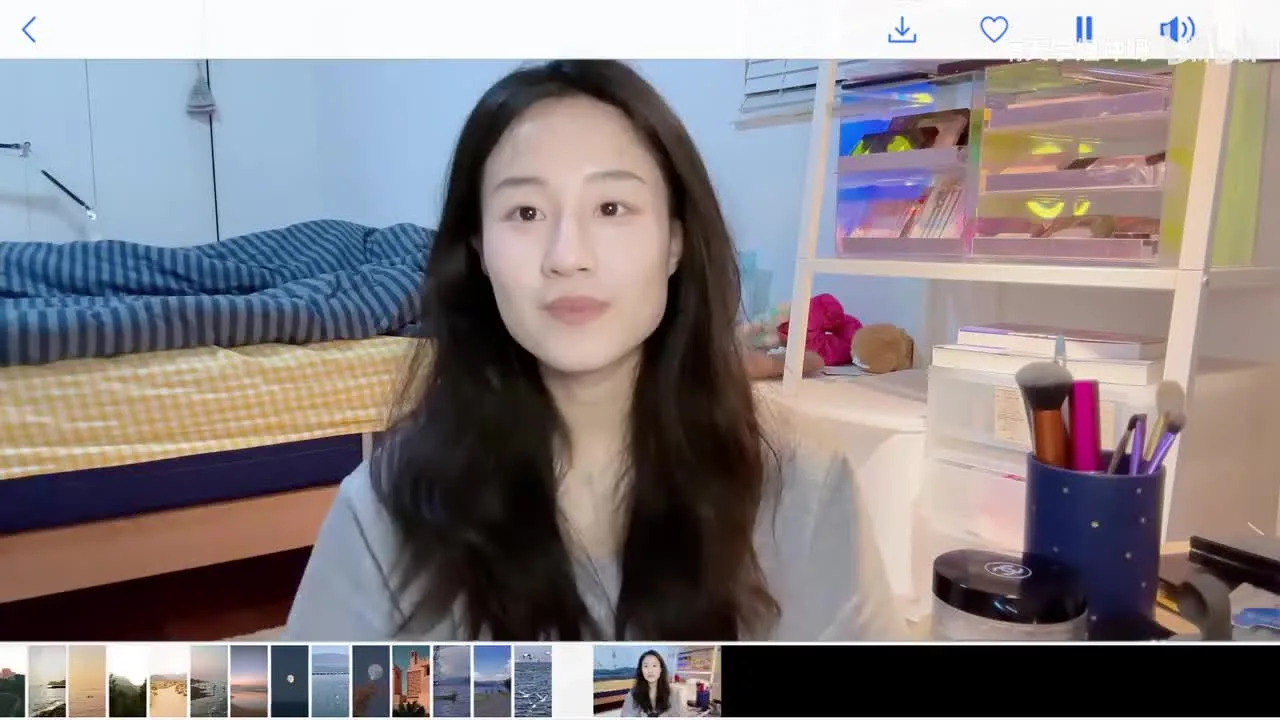
Task: Open the hazy sea with island thumbnail
Action: [47, 681]
